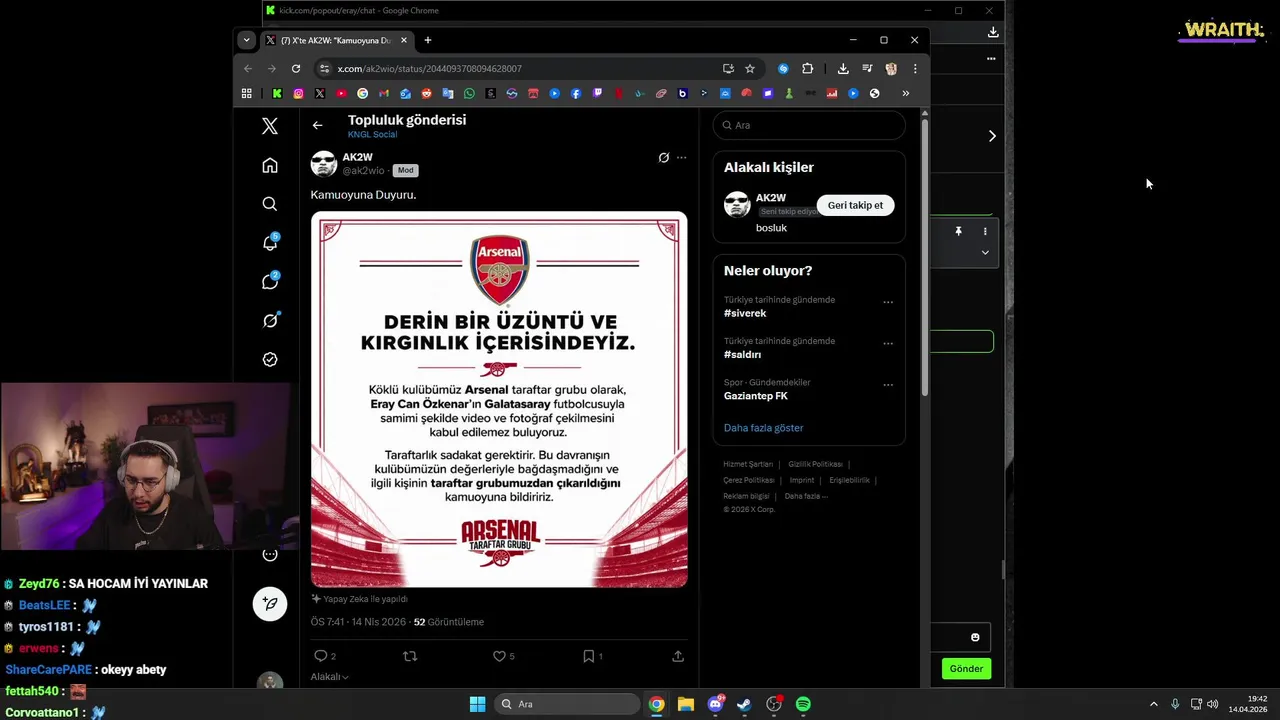This screenshot has height=720, width=1280.
Task: Bookmark this page with the star icon
Action: [x=750, y=69]
